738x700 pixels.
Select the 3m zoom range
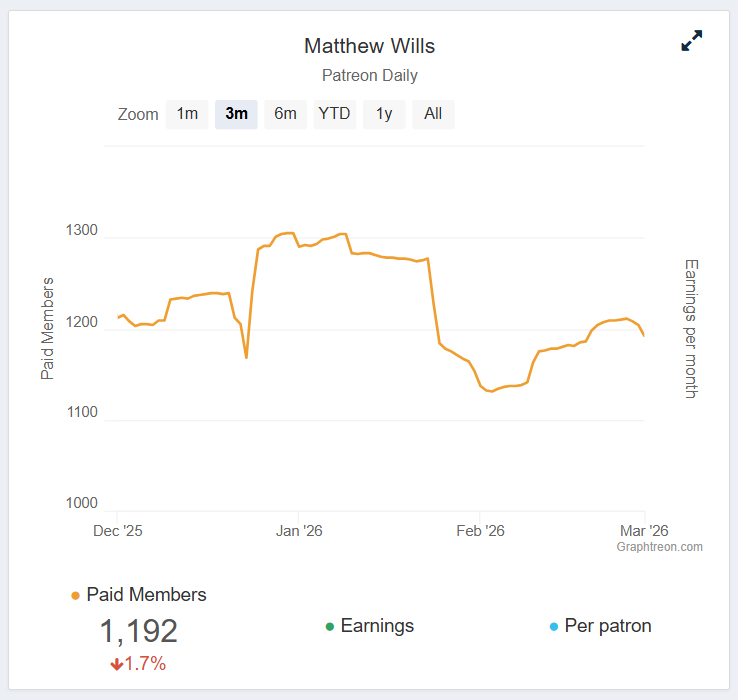click(236, 114)
